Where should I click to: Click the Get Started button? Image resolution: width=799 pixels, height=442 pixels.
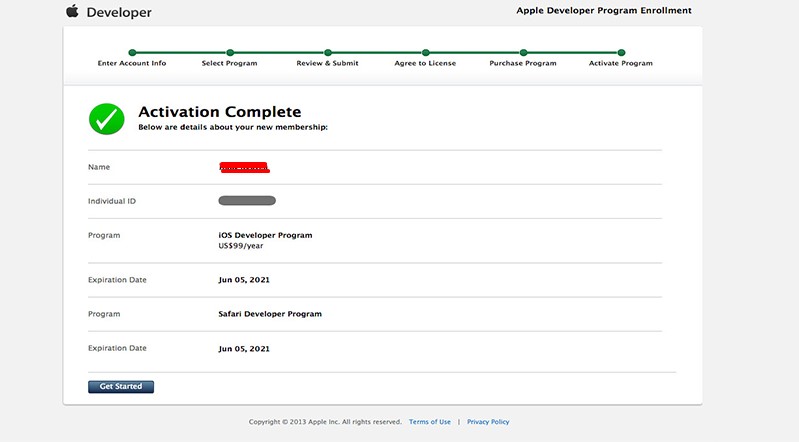coord(121,386)
